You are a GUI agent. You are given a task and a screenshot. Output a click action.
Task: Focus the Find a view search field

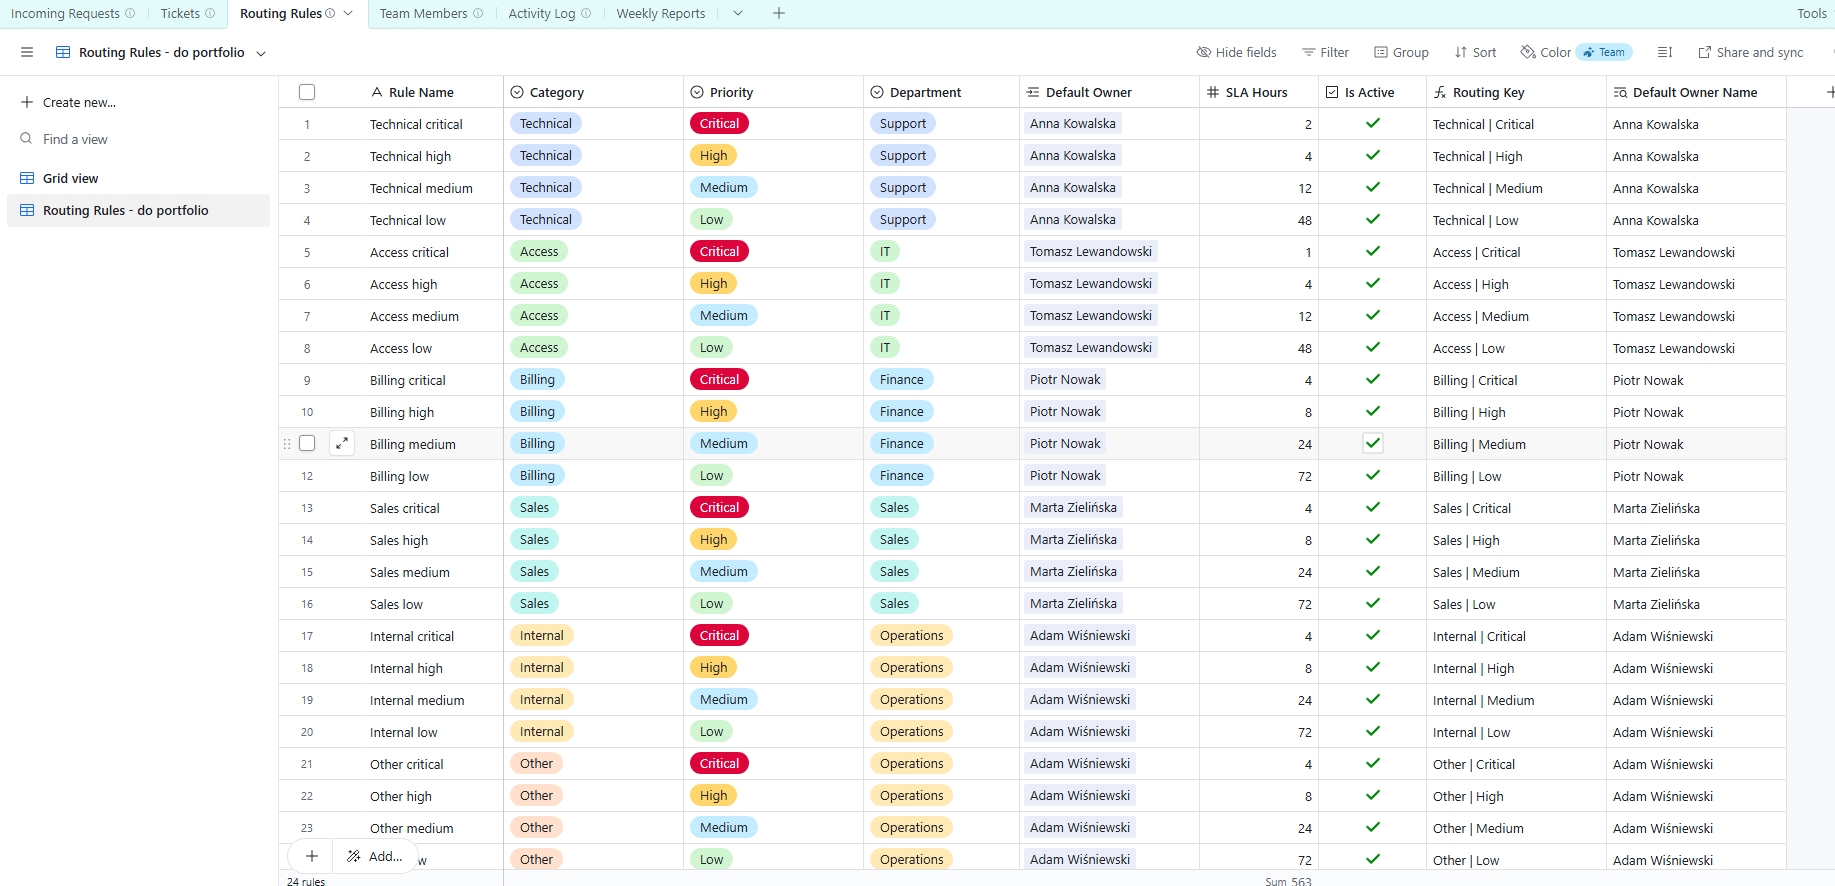pyautogui.click(x=75, y=139)
